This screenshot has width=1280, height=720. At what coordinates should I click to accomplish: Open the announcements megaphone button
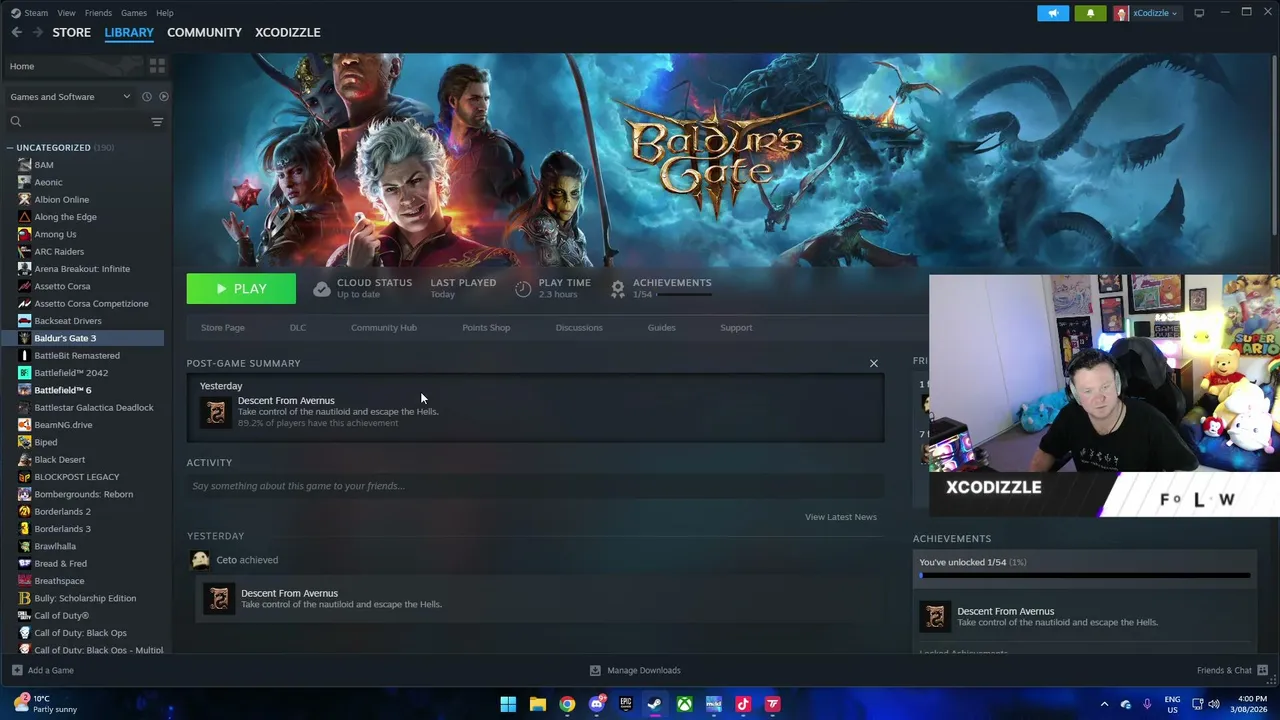tap(1053, 13)
